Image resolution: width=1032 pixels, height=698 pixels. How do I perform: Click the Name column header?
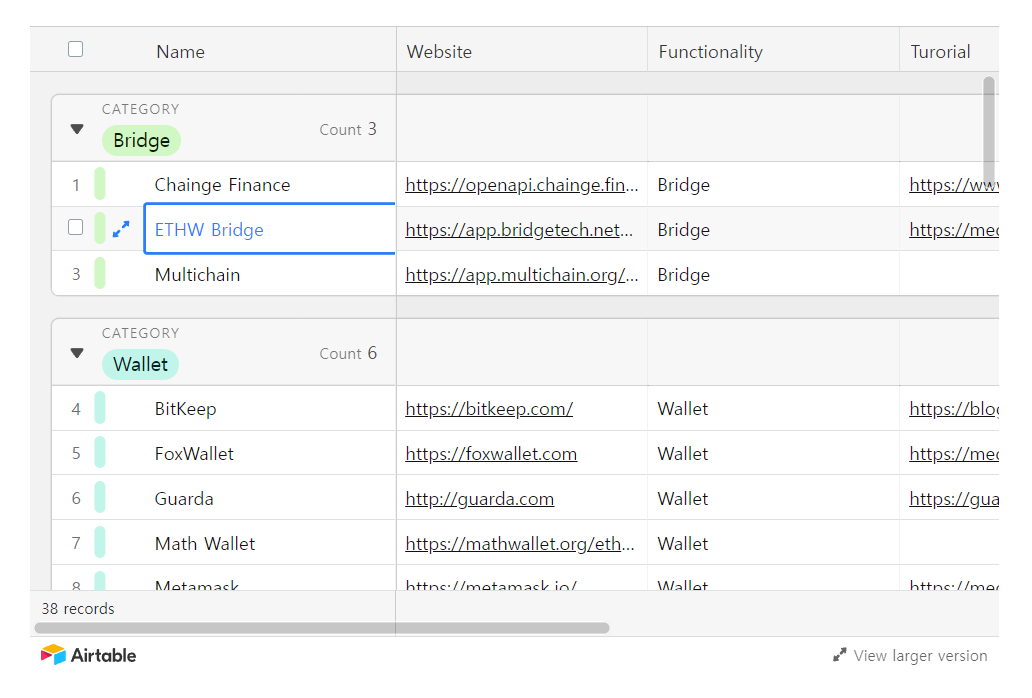(x=180, y=52)
